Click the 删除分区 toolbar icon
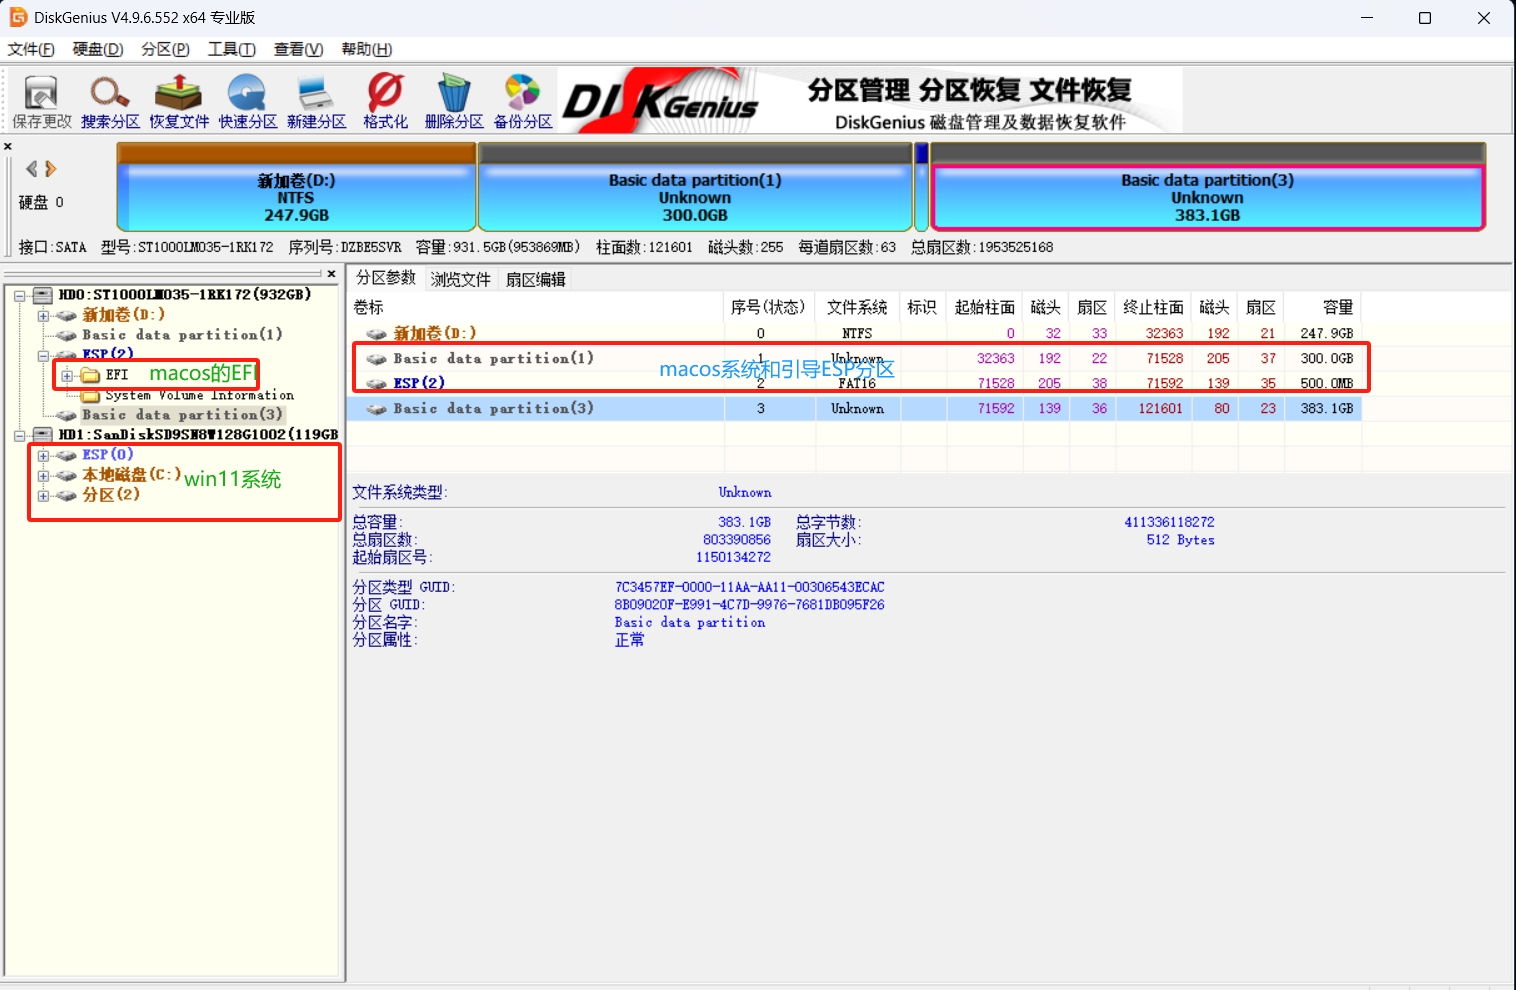 point(454,102)
